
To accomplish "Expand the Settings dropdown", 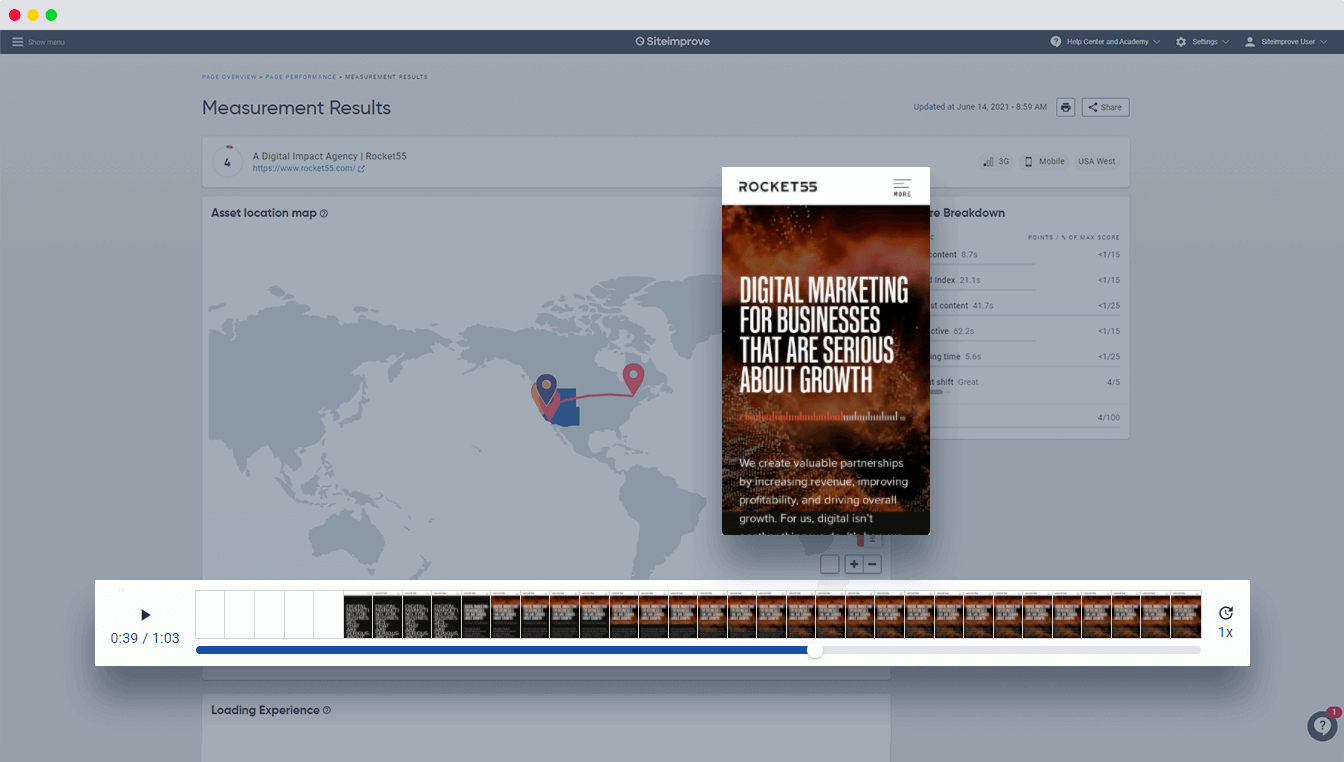I will pyautogui.click(x=1202, y=42).
